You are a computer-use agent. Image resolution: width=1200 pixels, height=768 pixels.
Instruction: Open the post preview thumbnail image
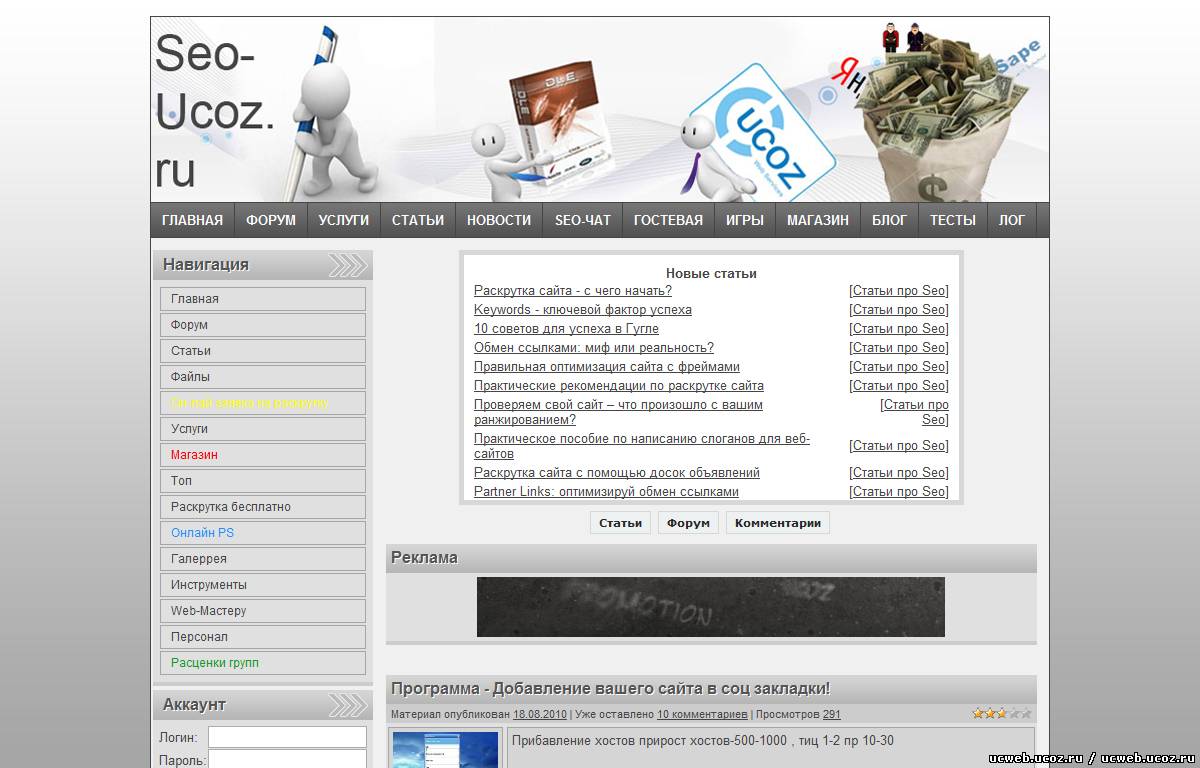445,750
